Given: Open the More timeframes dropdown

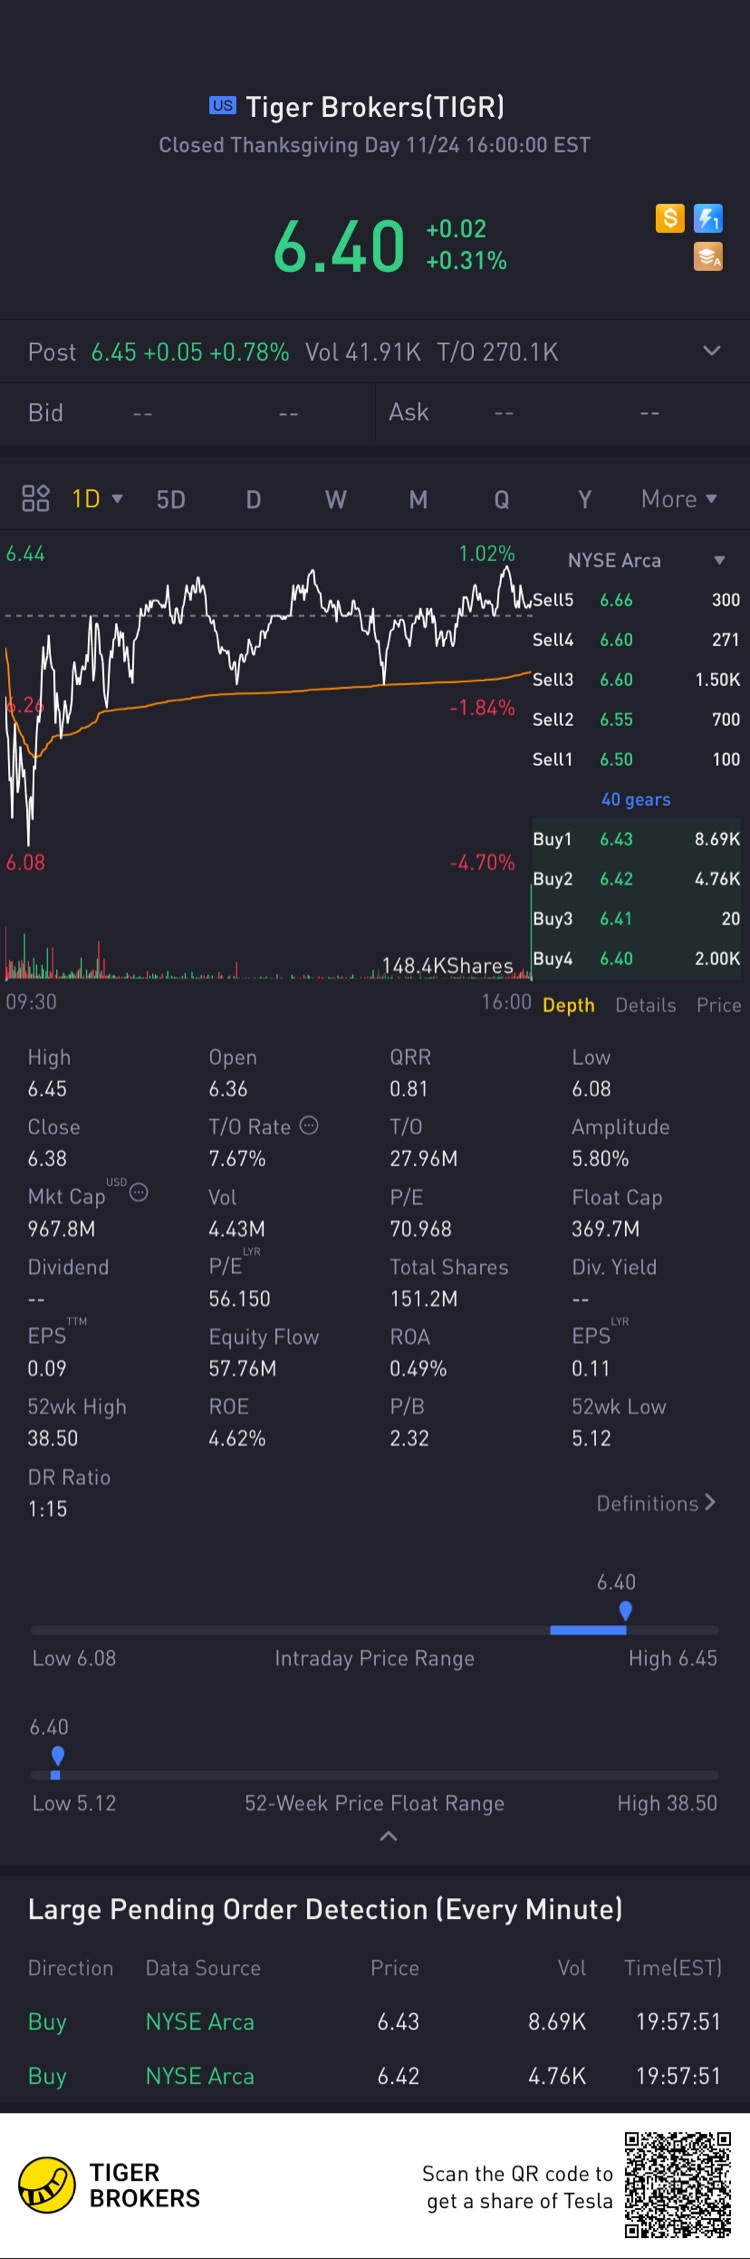Looking at the screenshot, I should (679, 499).
